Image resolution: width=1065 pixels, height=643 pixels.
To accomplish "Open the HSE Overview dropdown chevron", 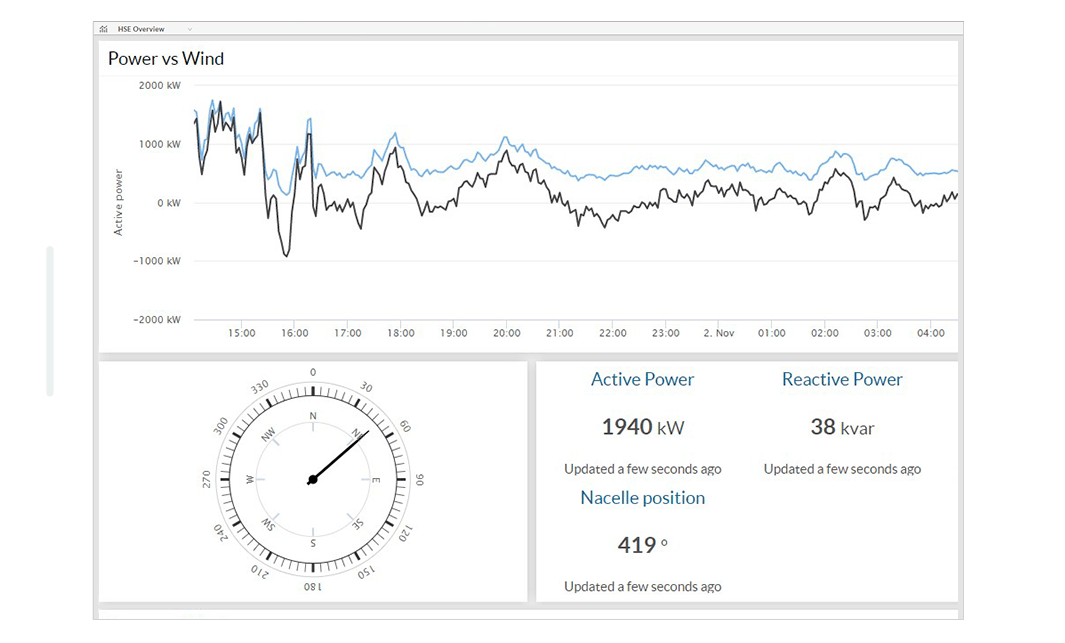I will tap(189, 29).
